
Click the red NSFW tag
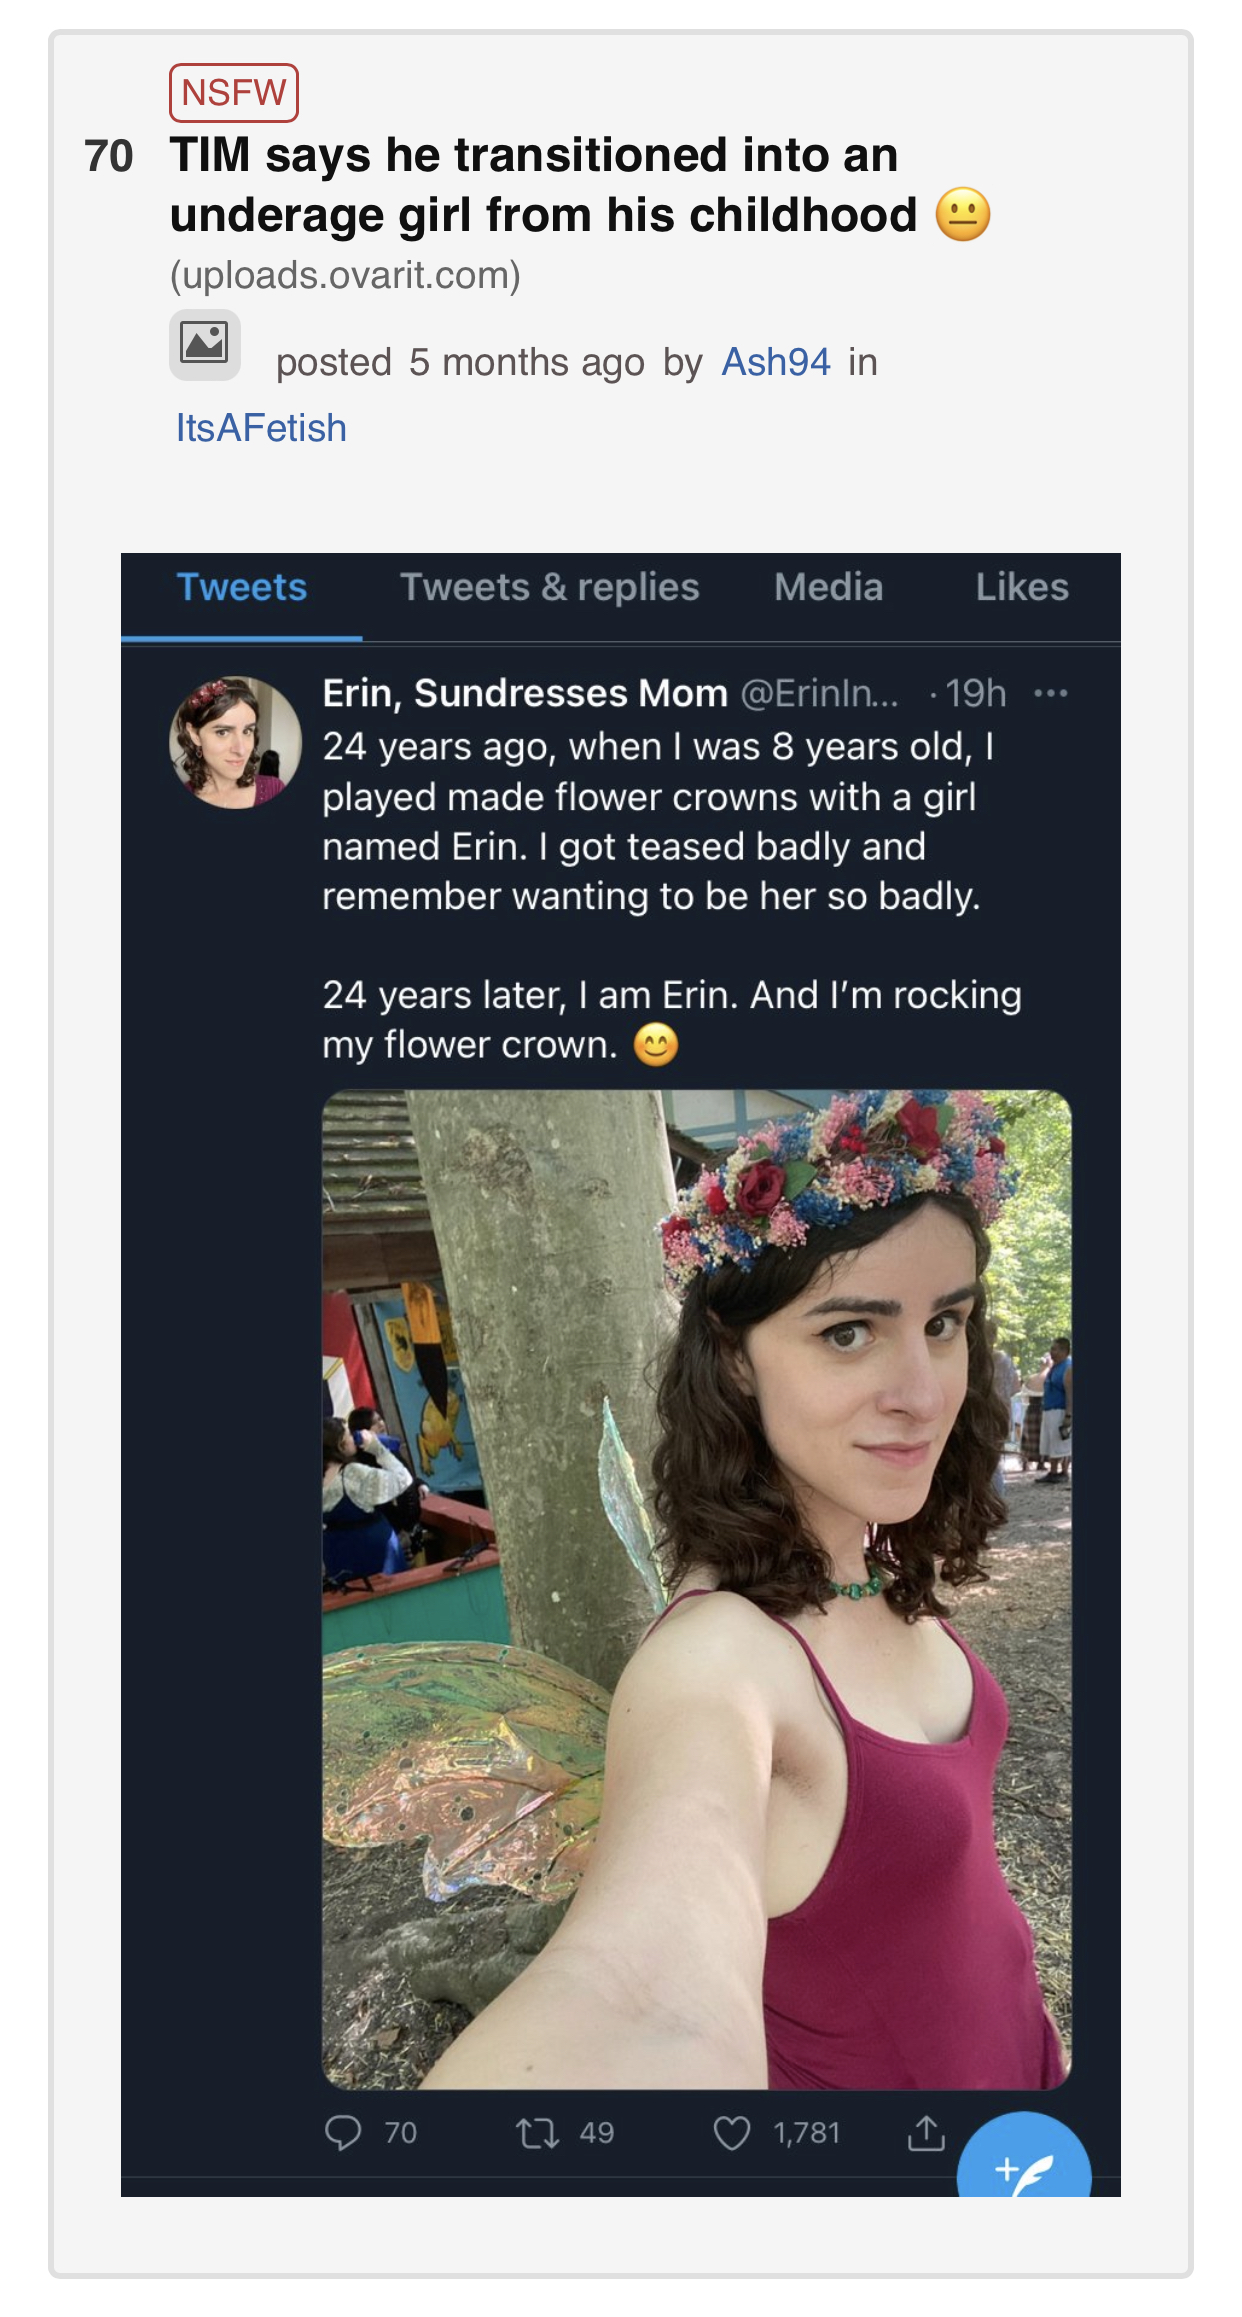(x=234, y=93)
